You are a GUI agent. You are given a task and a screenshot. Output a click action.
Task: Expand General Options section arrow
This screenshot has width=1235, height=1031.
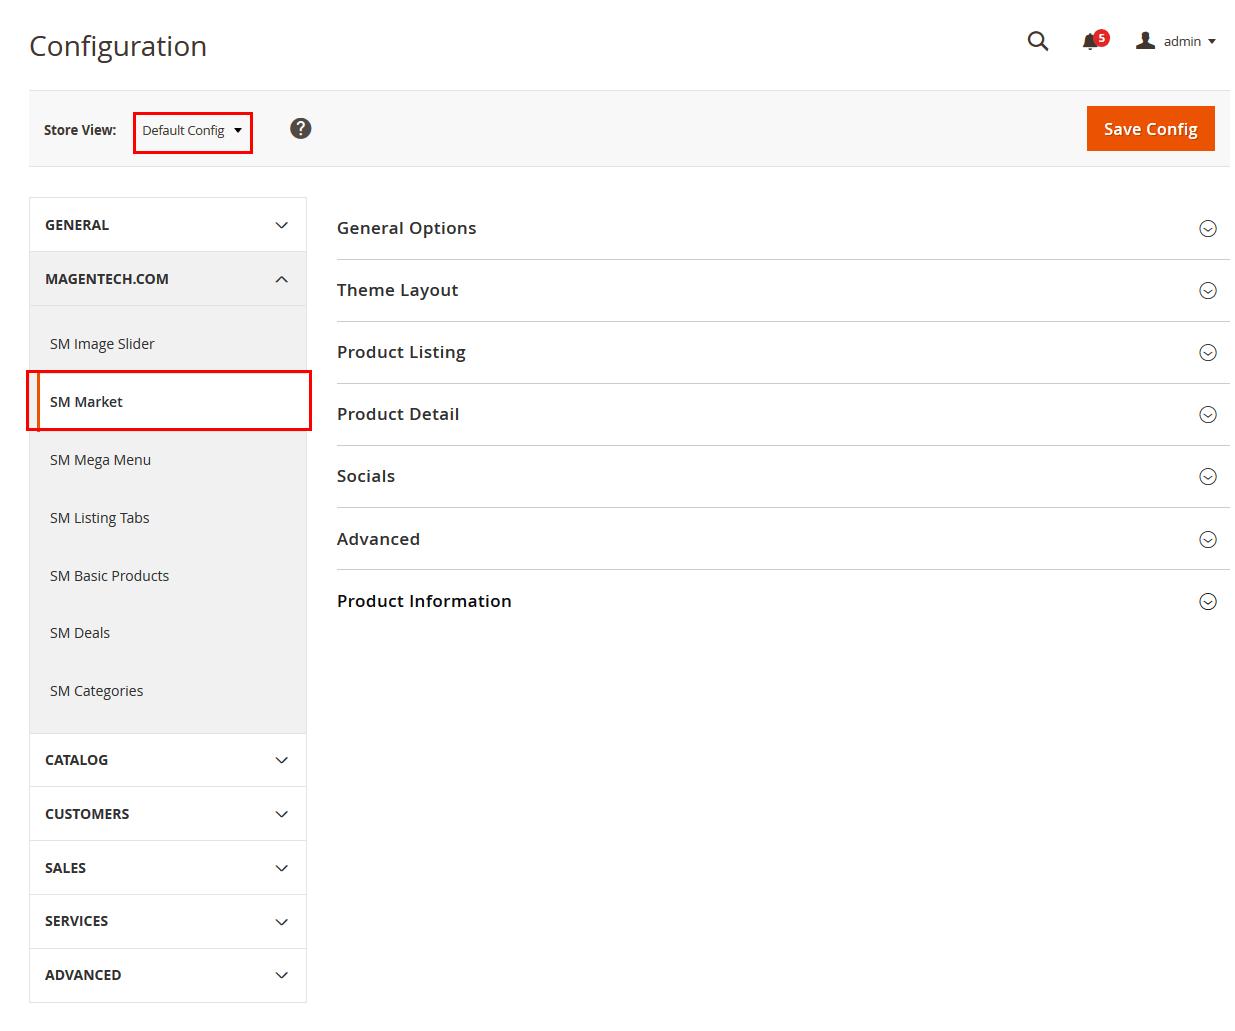tap(1207, 229)
